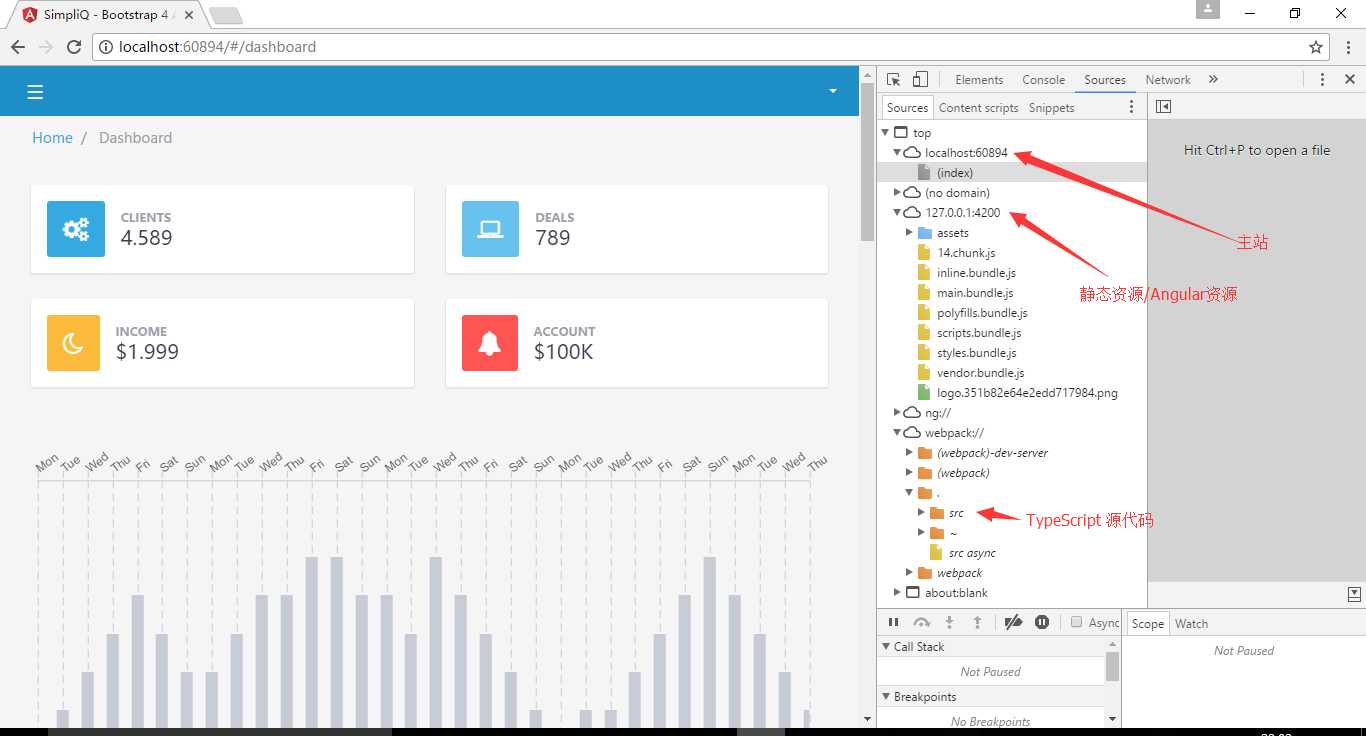Click the Deals laptop icon tile

click(x=490, y=229)
